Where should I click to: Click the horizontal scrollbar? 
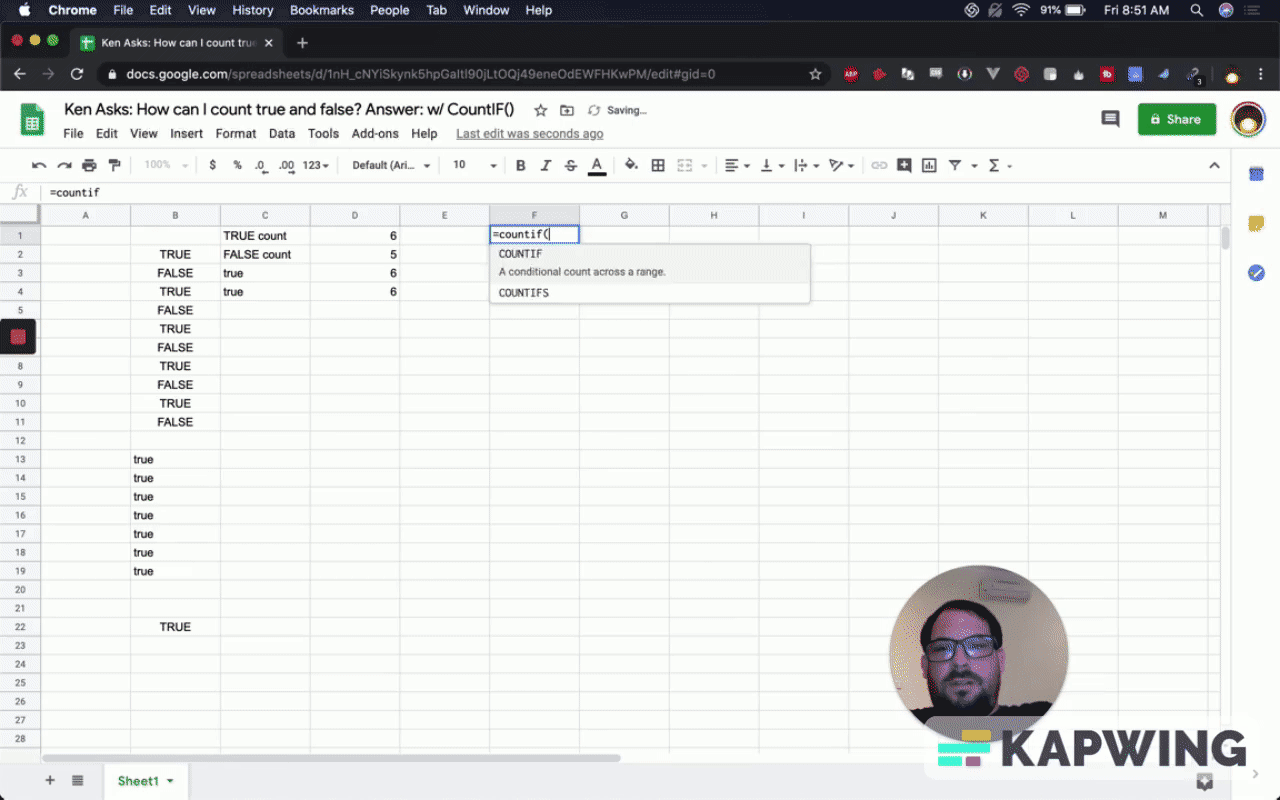(x=331, y=758)
